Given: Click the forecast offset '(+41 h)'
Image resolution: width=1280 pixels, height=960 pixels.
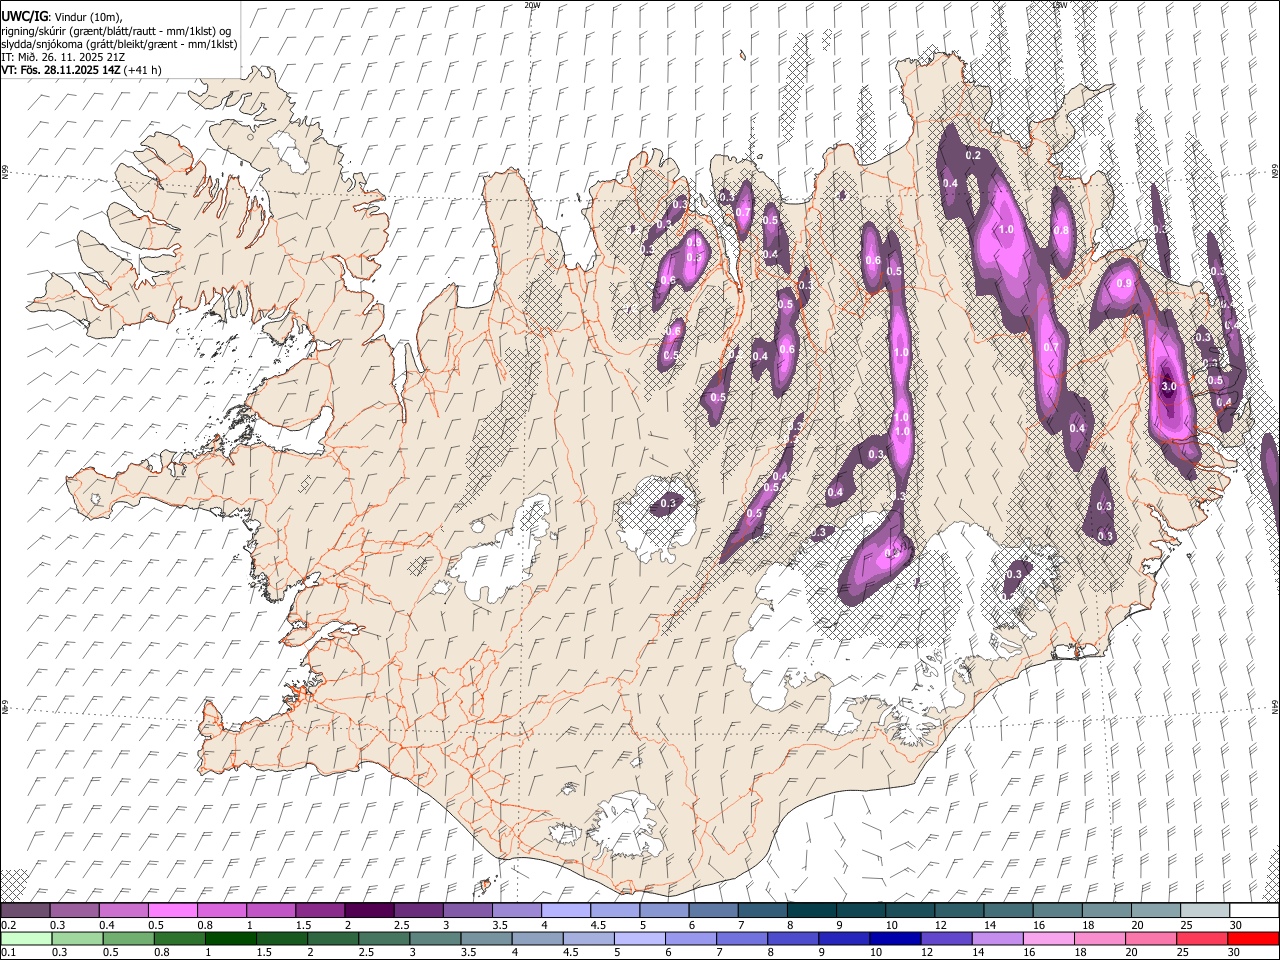Looking at the screenshot, I should (142, 70).
